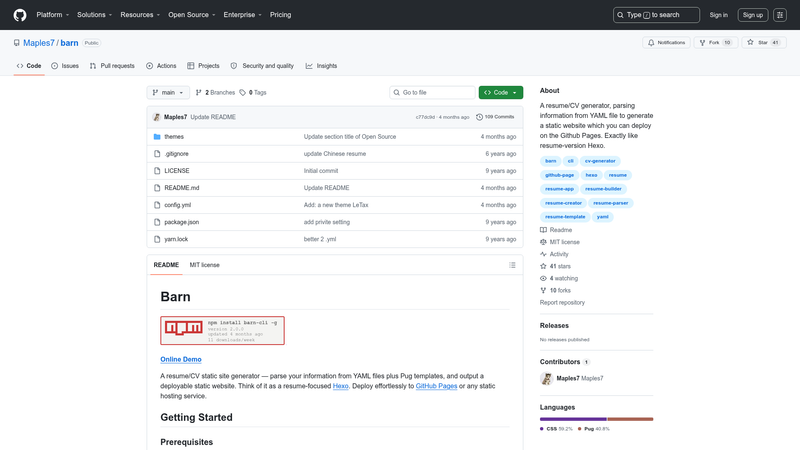800x450 pixels.
Task: Click the book icon beside Readme
Action: click(543, 230)
